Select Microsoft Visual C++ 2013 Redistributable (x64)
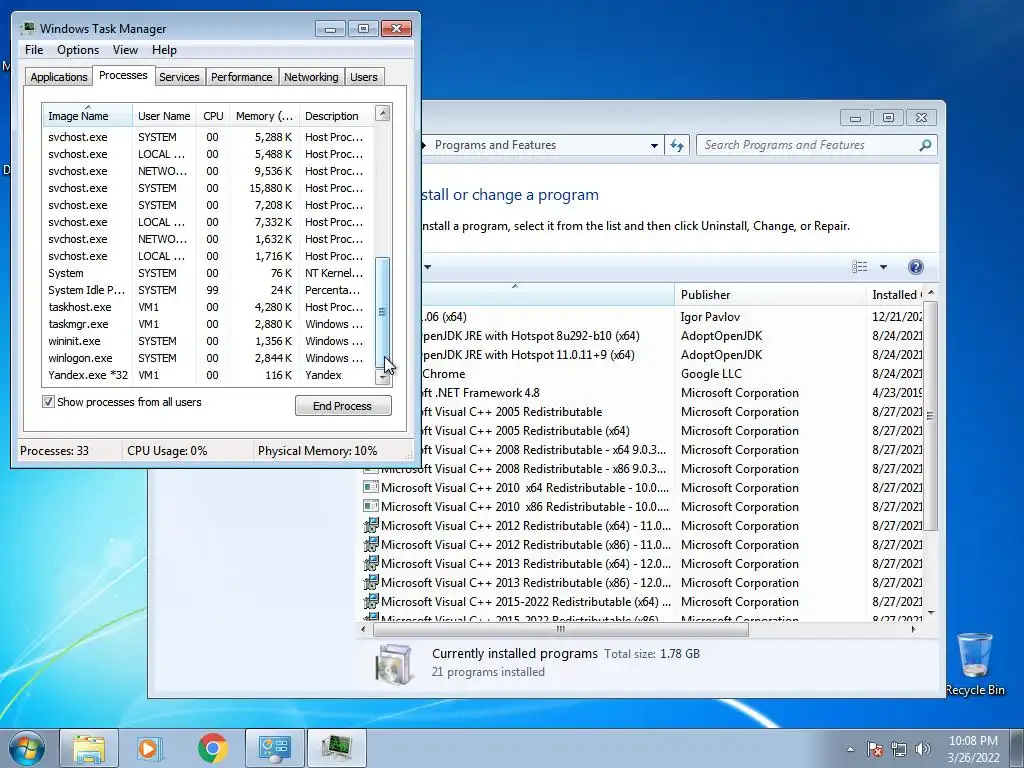Viewport: 1024px width, 768px height. (642, 564)
